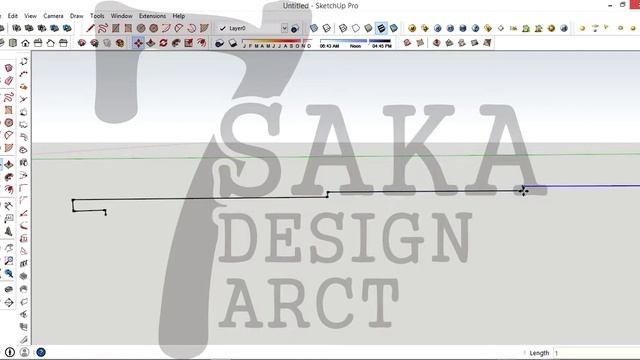Minimize the SketchUp Pro window

pos(610,5)
